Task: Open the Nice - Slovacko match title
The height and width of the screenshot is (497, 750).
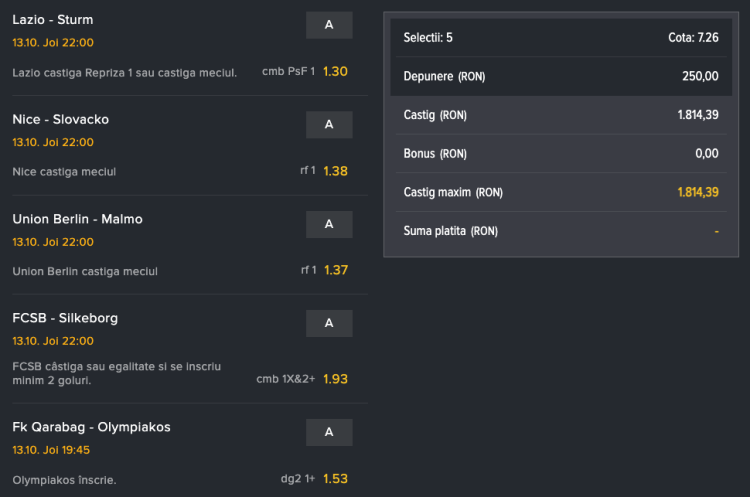Action: 61,119
